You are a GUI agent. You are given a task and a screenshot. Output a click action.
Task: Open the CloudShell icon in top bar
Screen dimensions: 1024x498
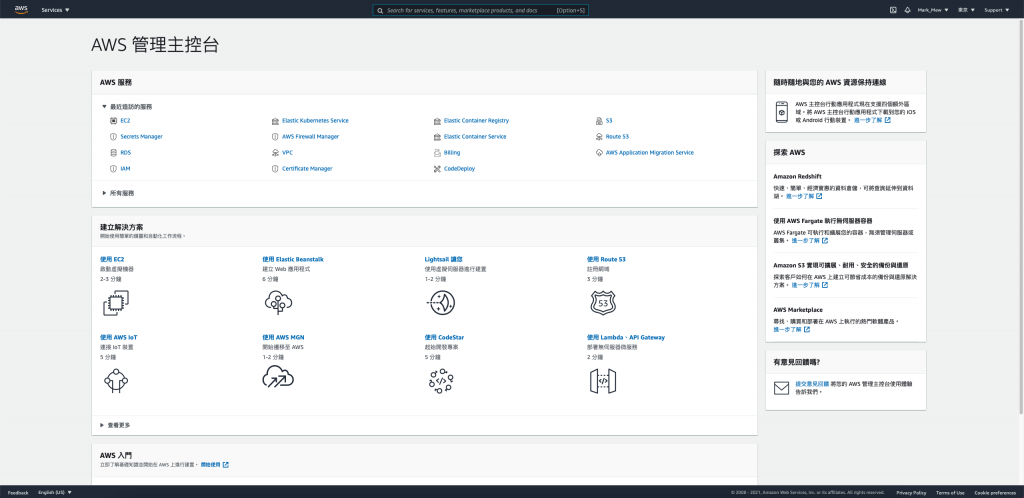coord(893,10)
